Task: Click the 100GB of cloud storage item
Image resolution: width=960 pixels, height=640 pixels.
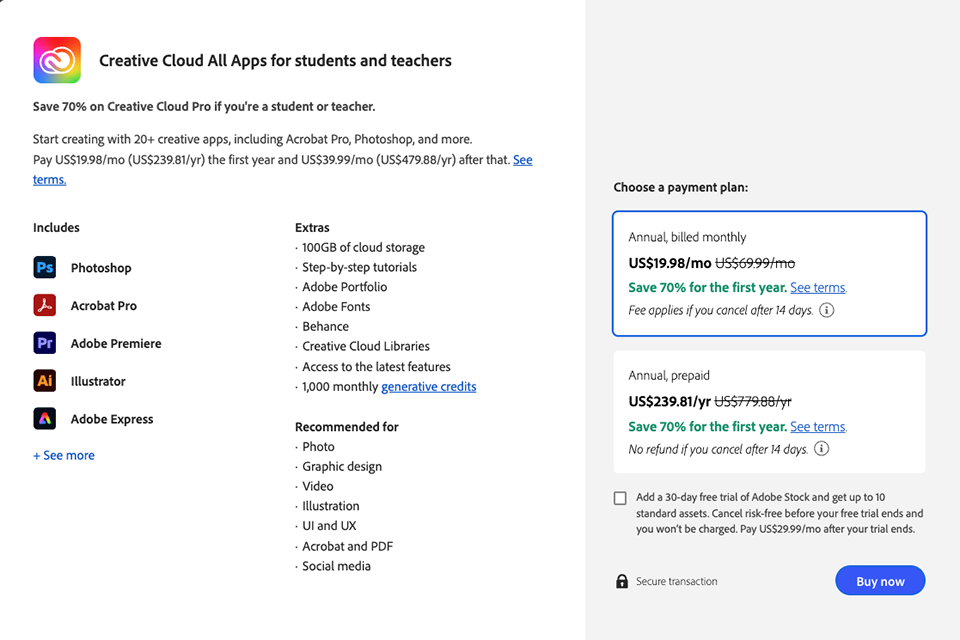Action: tap(363, 247)
